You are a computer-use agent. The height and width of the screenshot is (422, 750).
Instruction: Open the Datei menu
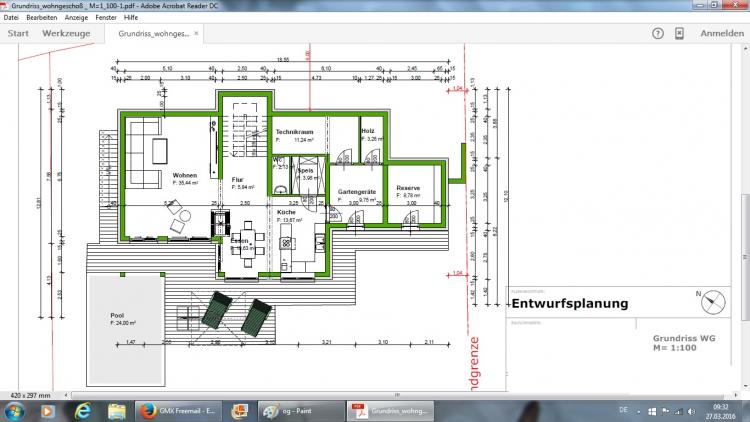coord(11,18)
